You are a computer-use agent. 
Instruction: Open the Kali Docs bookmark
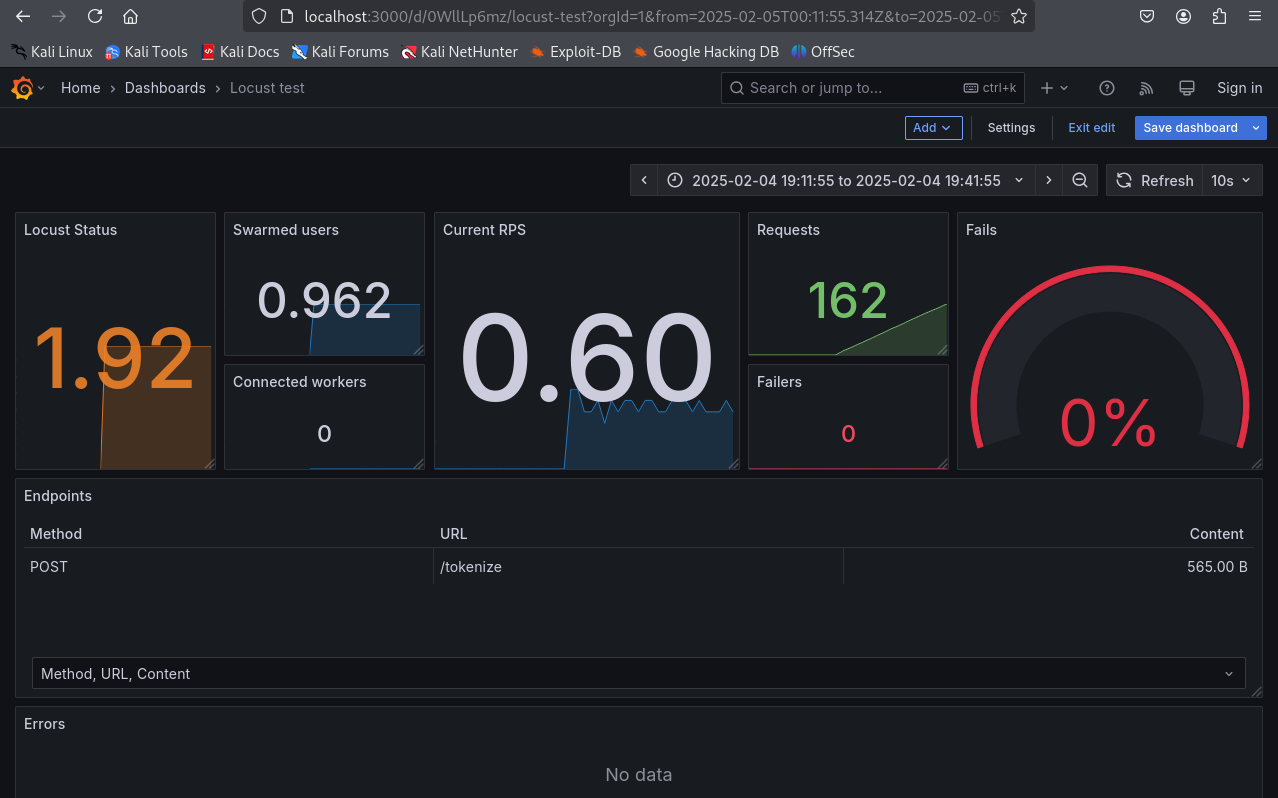click(x=240, y=51)
